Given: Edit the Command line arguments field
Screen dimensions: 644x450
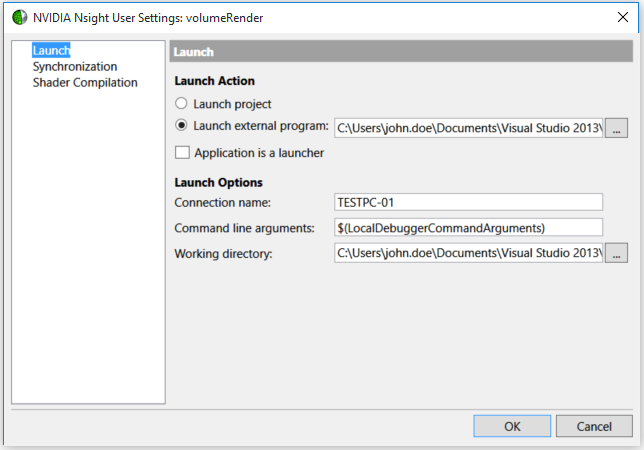Looking at the screenshot, I should tap(468, 228).
